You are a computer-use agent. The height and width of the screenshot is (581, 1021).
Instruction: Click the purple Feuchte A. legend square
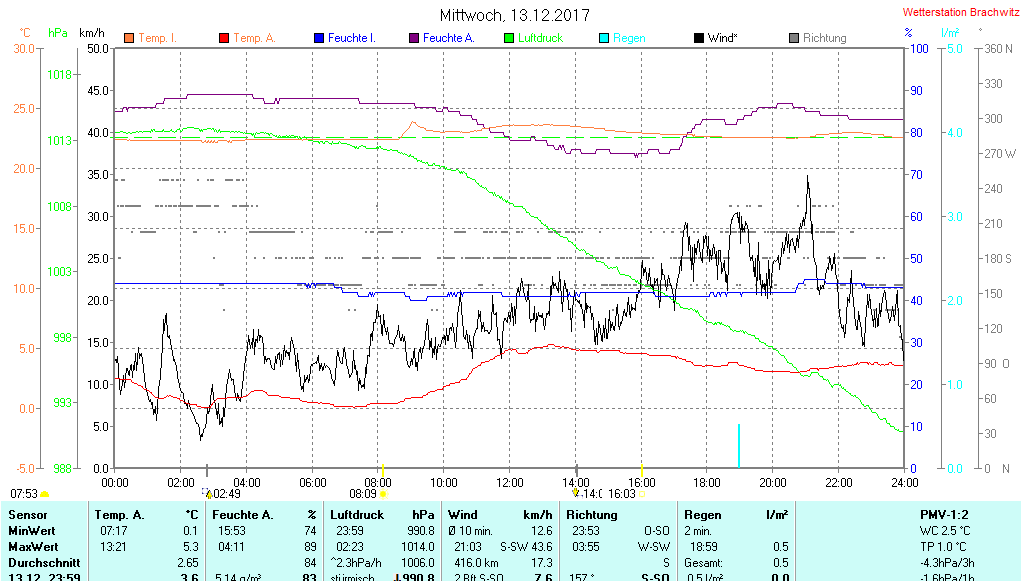tap(413, 38)
